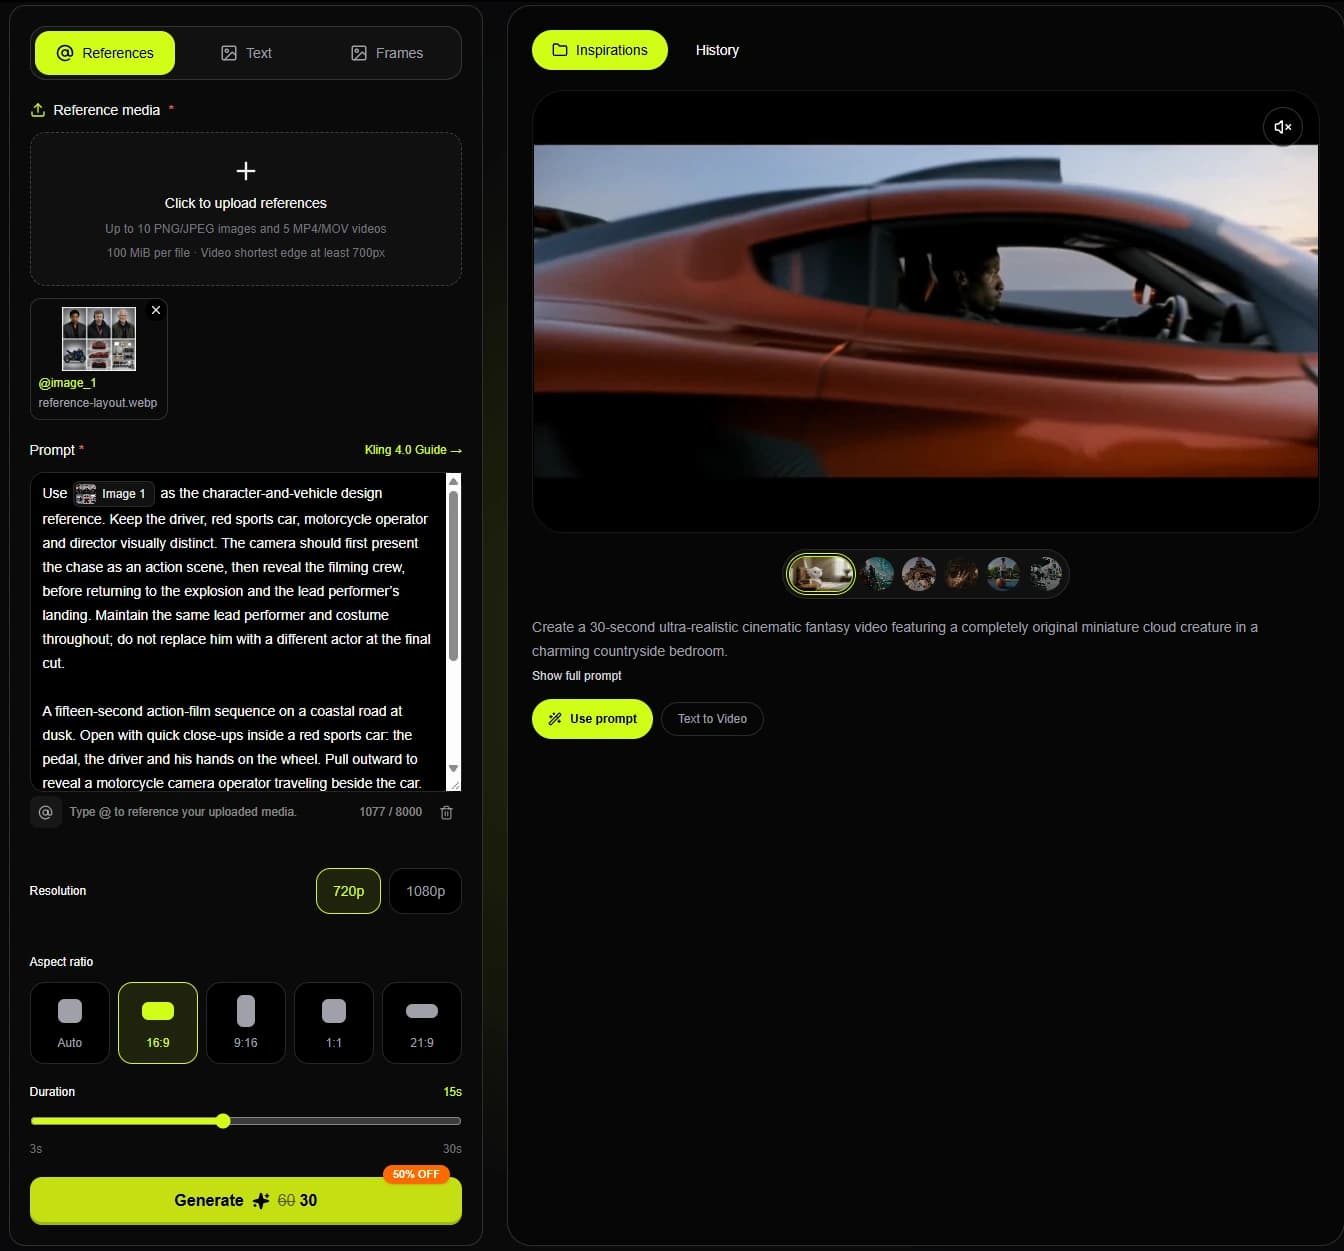Viewport: 1344px width, 1251px height.
Task: Open the Kling 4.0 Guide link
Action: tap(413, 450)
